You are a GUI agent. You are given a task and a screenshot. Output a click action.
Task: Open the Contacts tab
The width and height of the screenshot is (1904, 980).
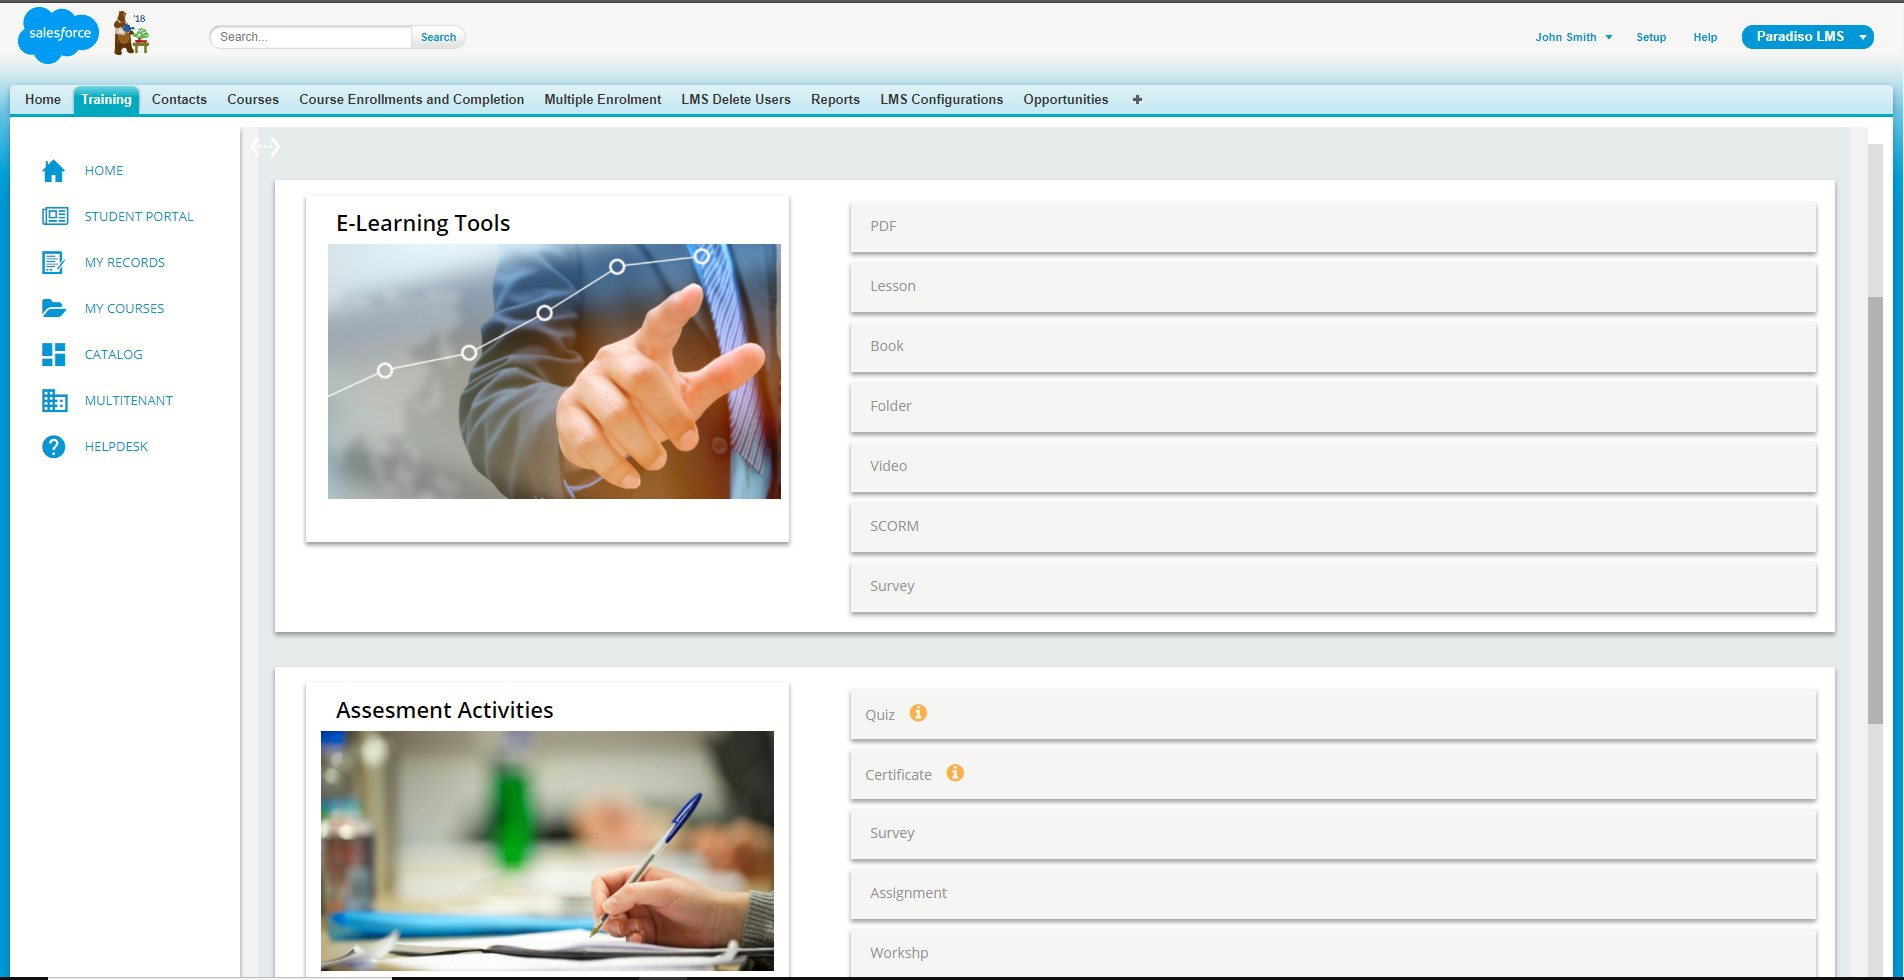coord(179,99)
